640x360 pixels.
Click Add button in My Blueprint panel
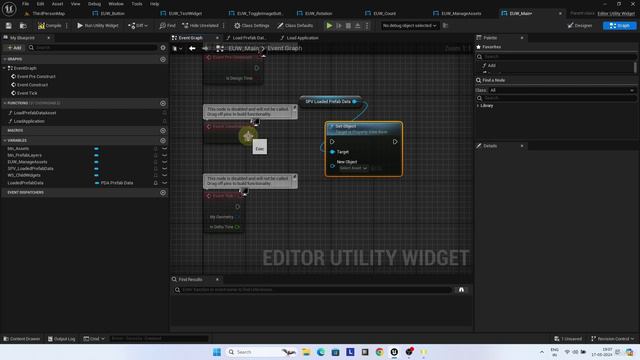point(14,48)
